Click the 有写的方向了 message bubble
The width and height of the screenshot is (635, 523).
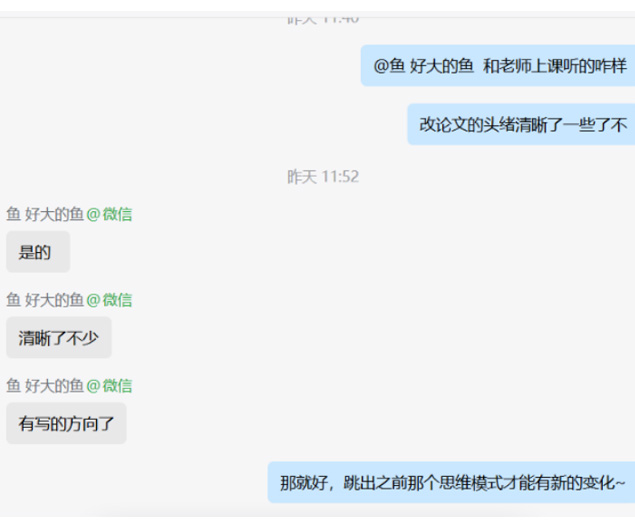[x=66, y=423]
